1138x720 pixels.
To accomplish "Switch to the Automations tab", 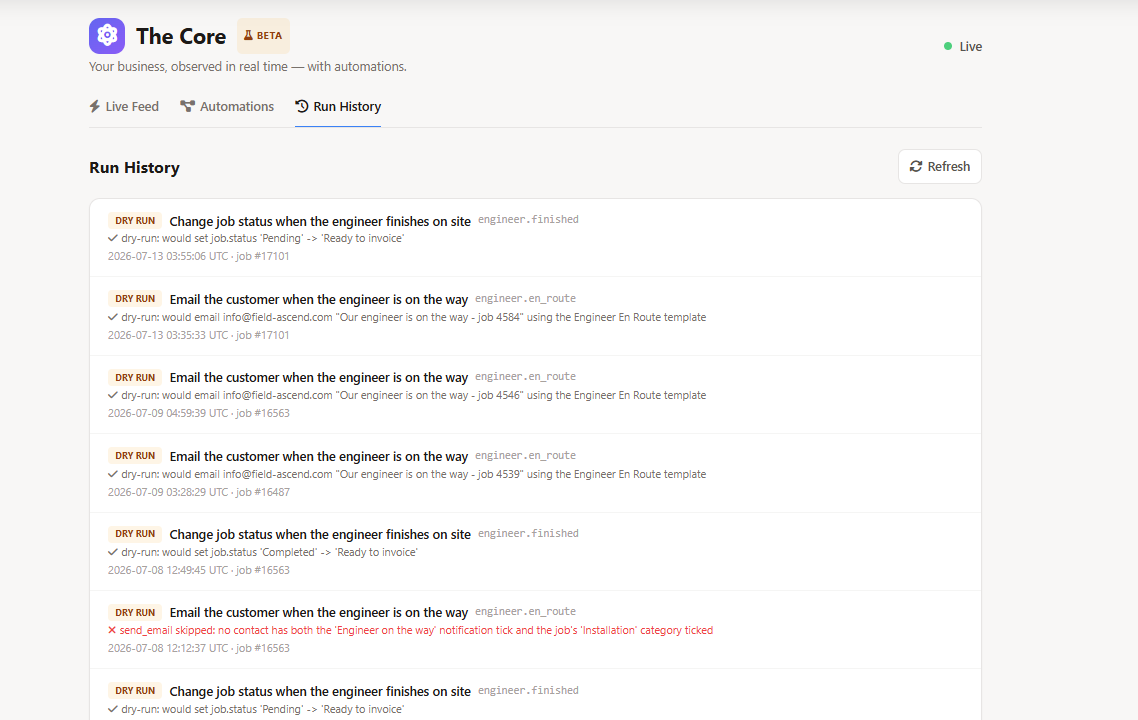I will click(x=227, y=107).
